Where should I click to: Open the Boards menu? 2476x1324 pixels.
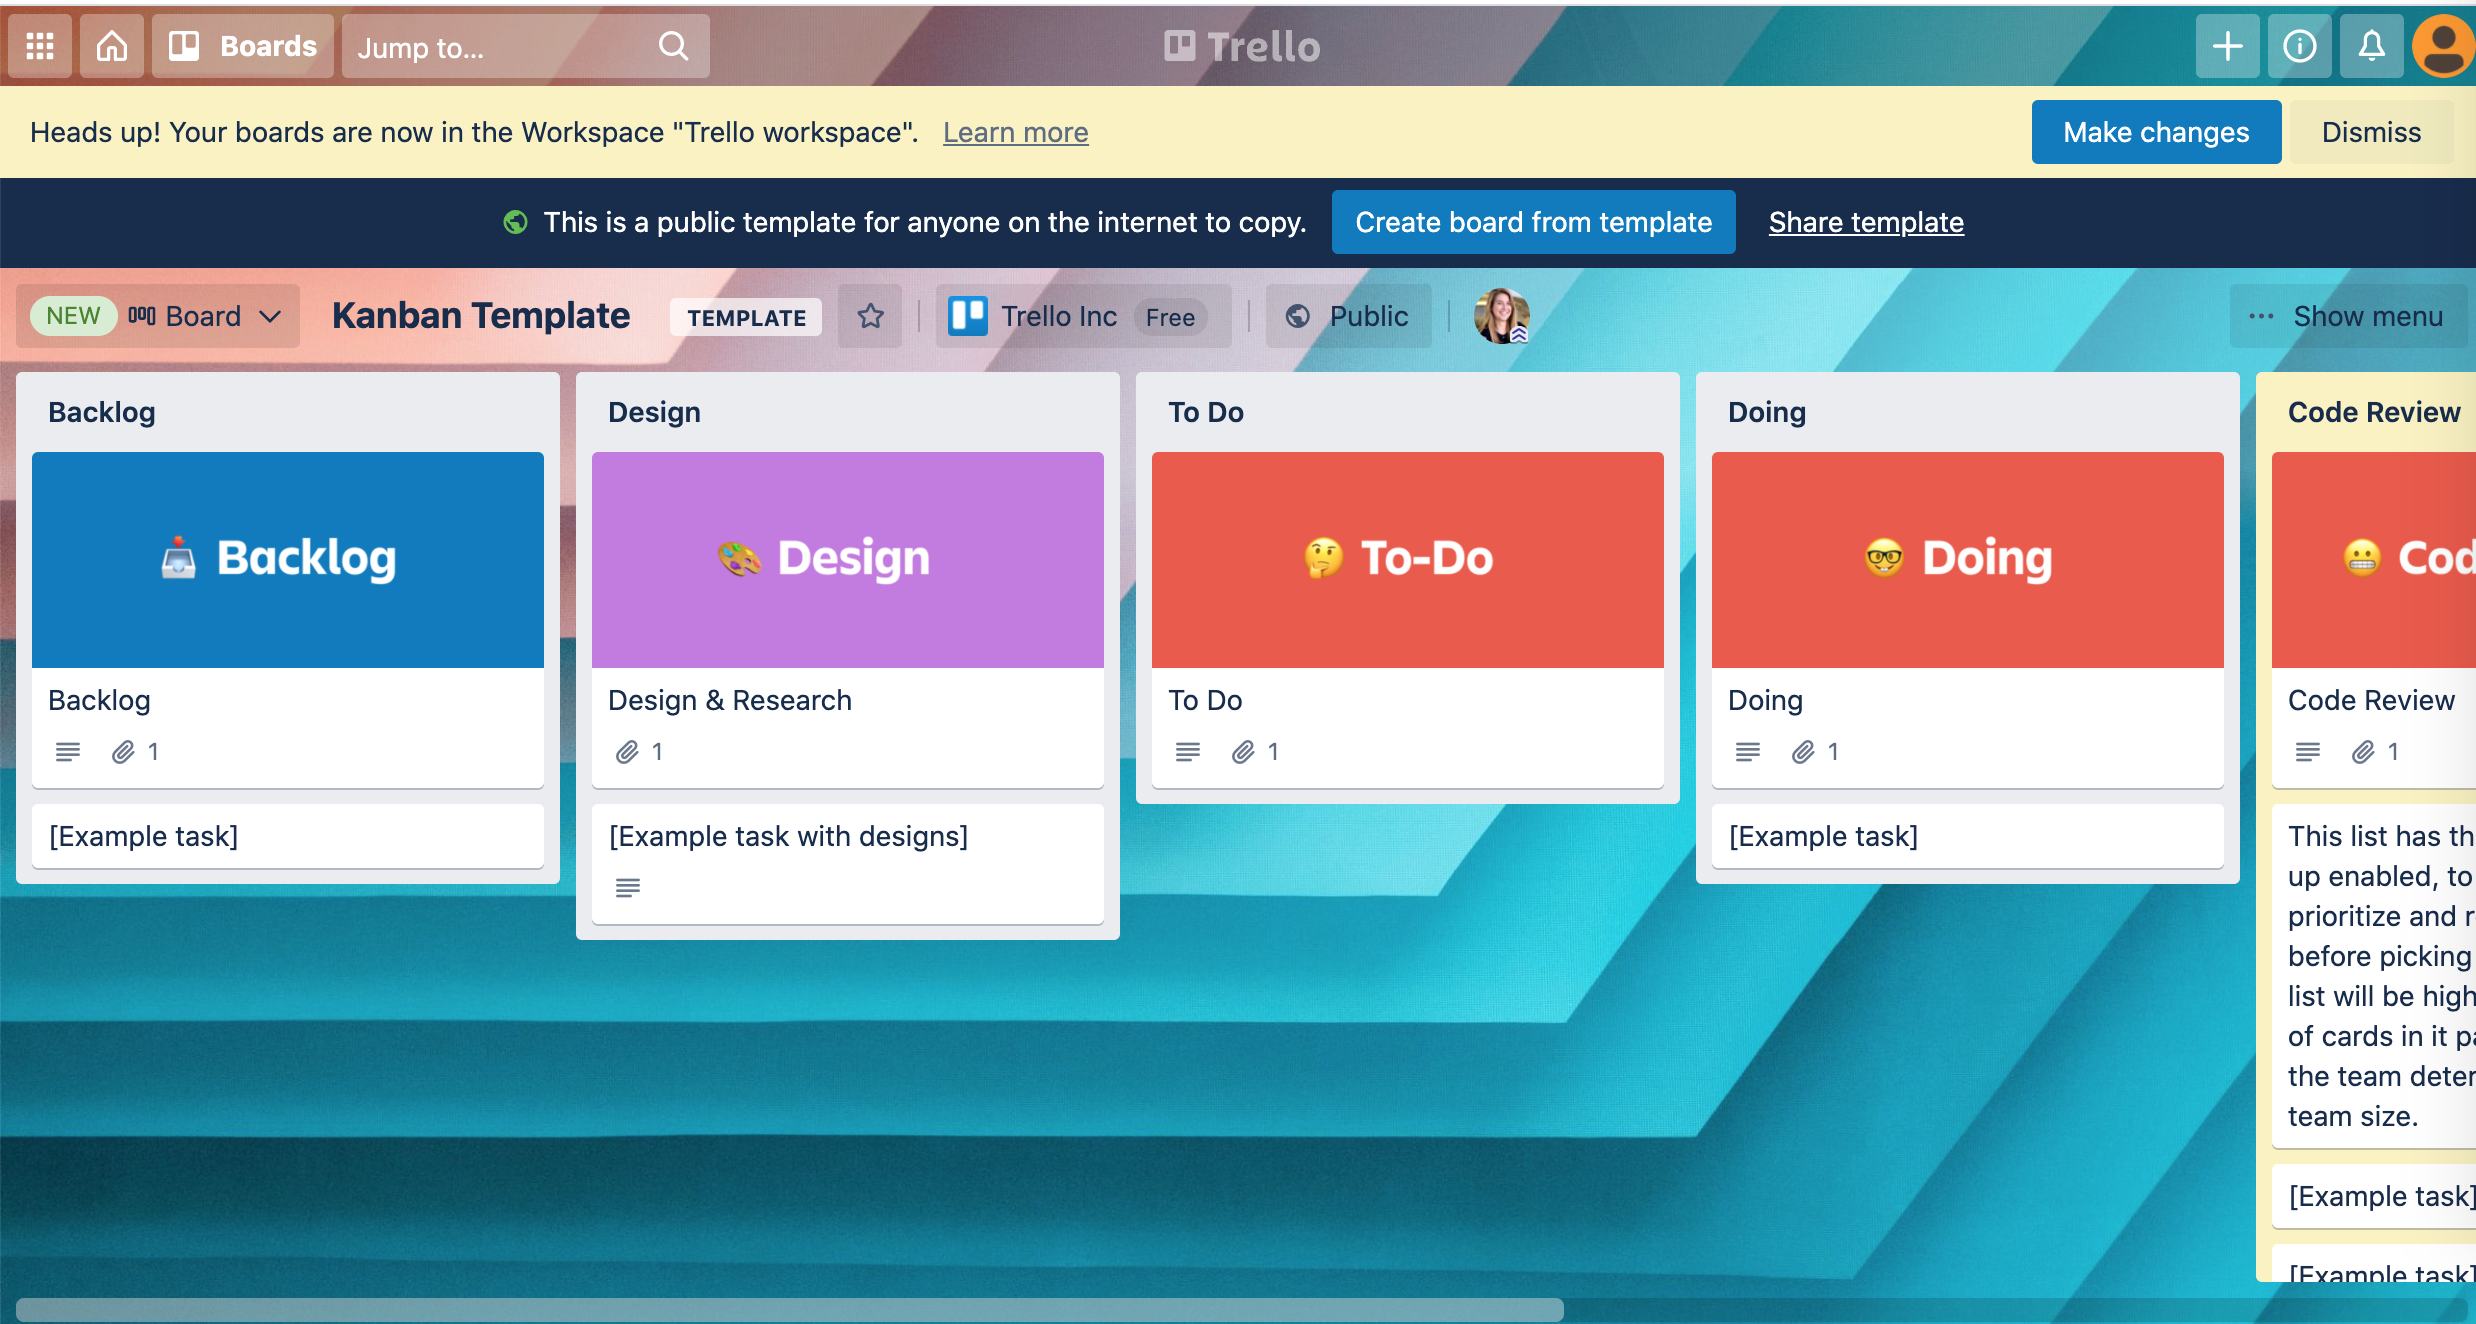click(x=243, y=46)
